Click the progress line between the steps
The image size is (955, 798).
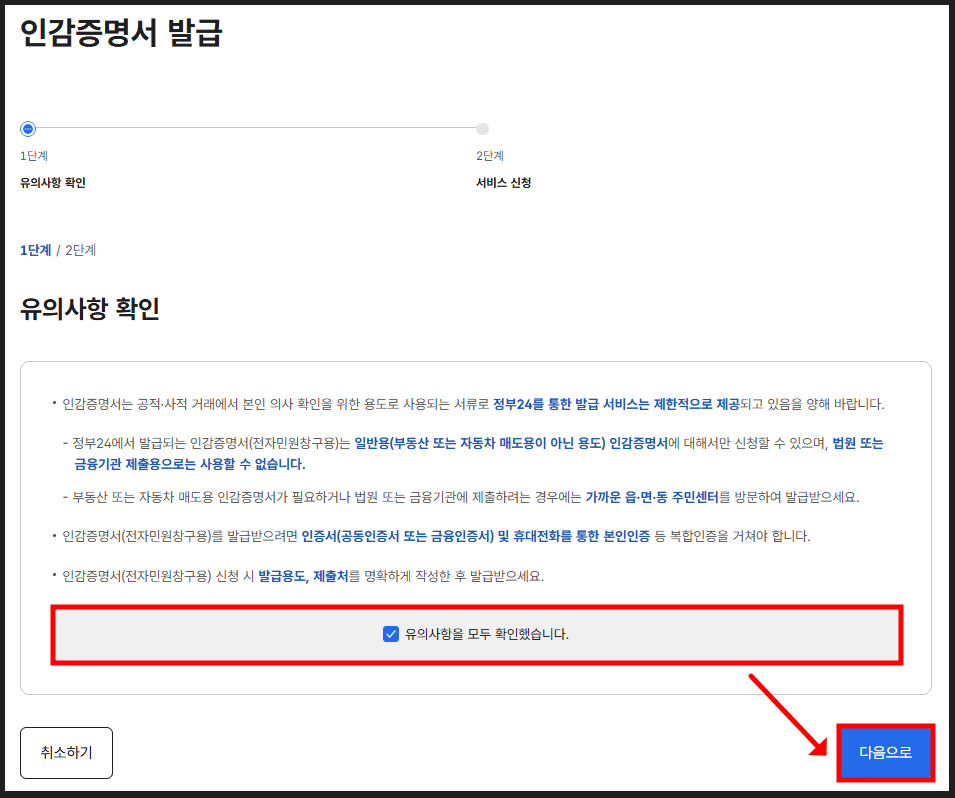(255, 129)
